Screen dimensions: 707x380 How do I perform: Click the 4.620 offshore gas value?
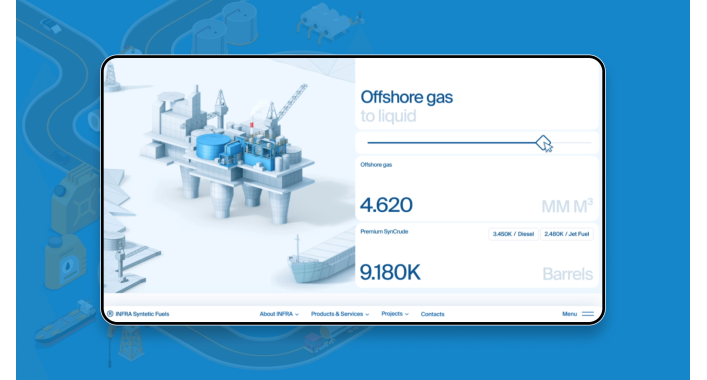pyautogui.click(x=386, y=205)
